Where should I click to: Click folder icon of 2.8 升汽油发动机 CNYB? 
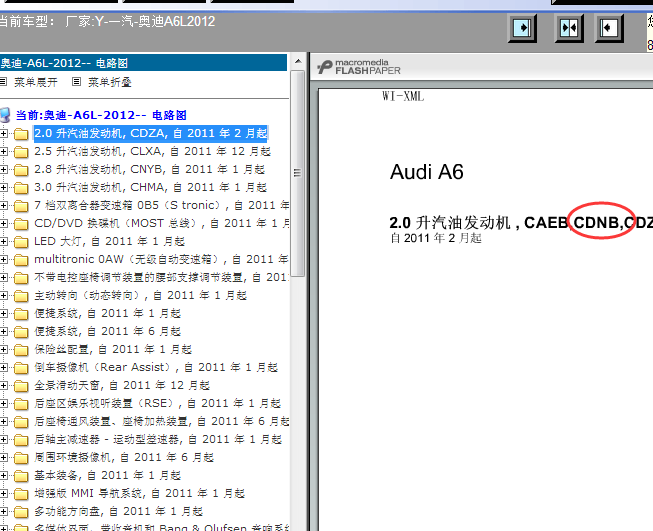[x=21, y=170]
